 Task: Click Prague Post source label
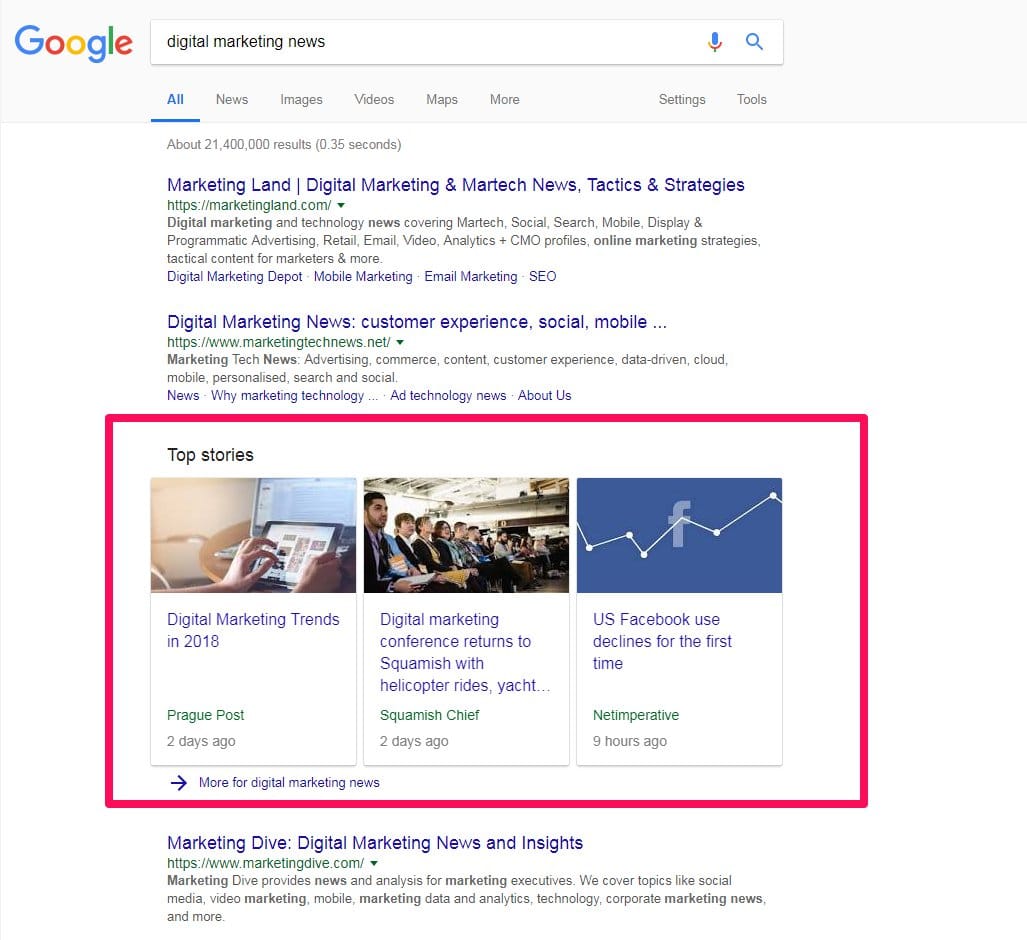205,715
